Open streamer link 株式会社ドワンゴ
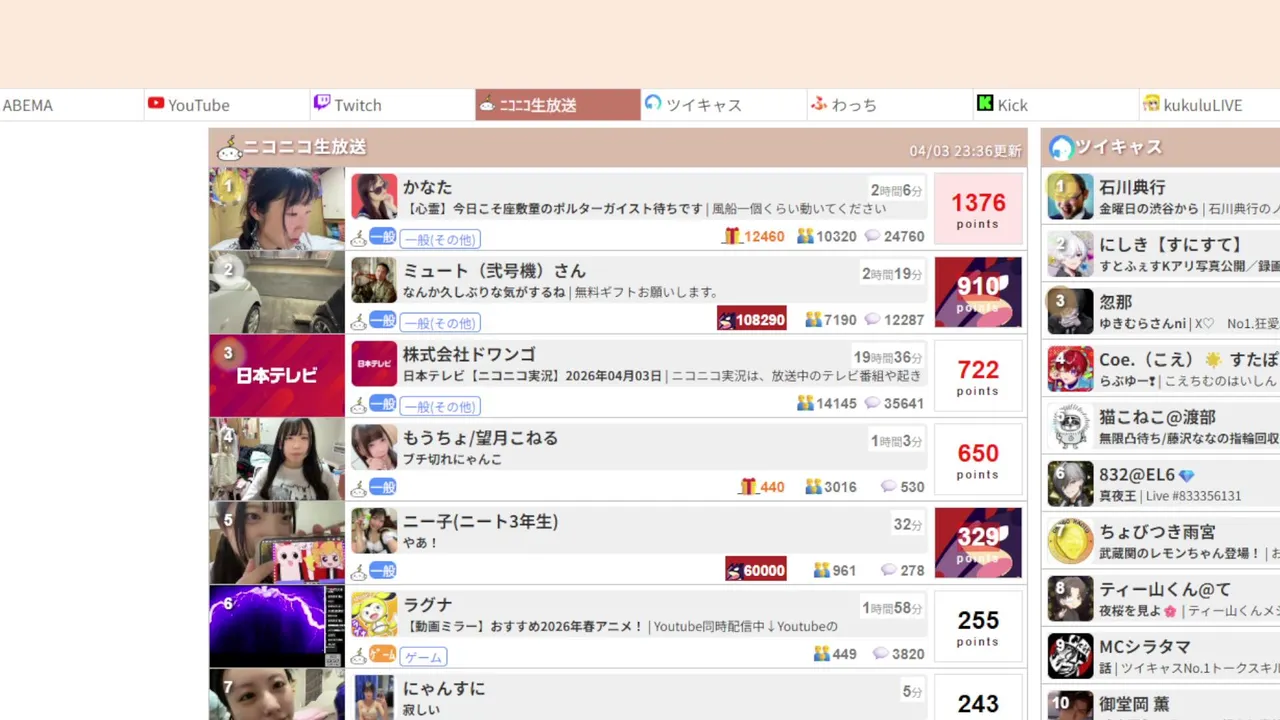Viewport: 1280px width, 720px height. click(469, 354)
